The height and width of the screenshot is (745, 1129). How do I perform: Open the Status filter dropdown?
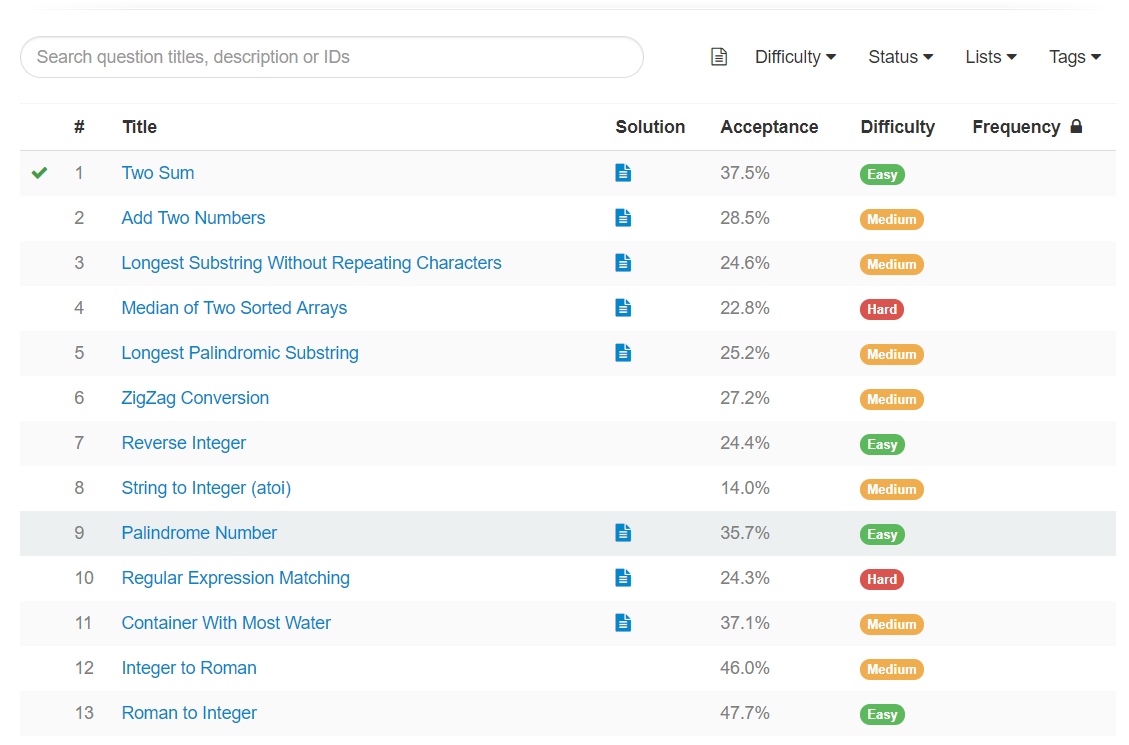900,57
